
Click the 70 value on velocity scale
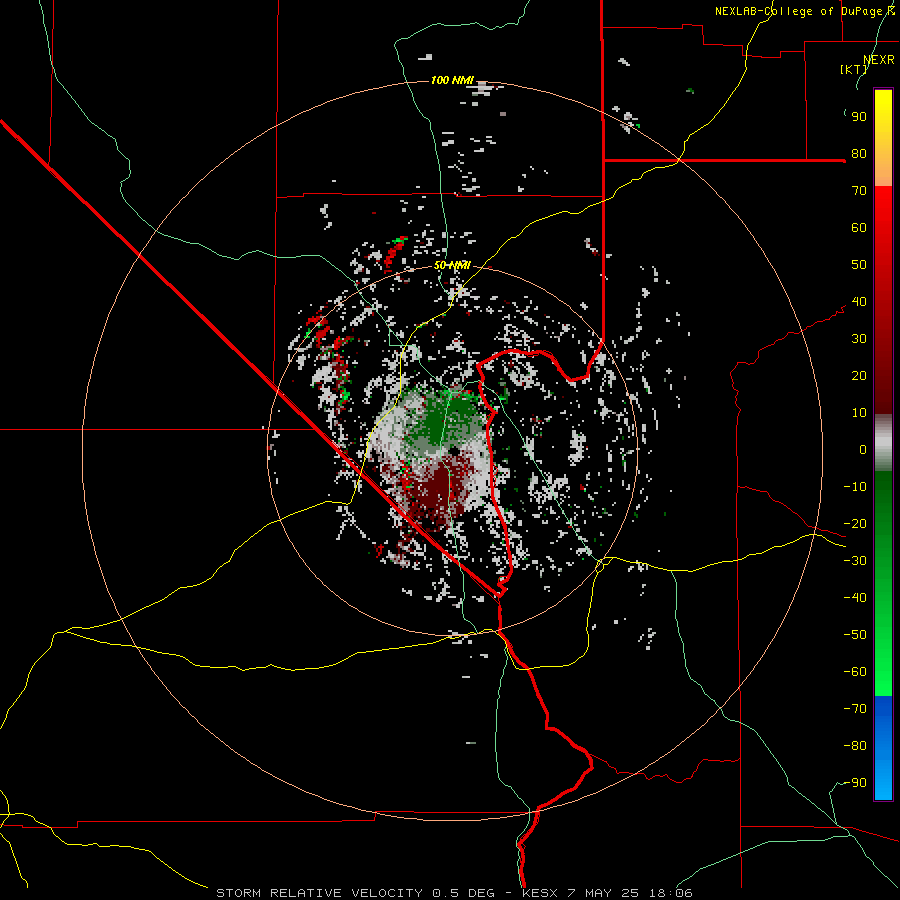click(859, 191)
